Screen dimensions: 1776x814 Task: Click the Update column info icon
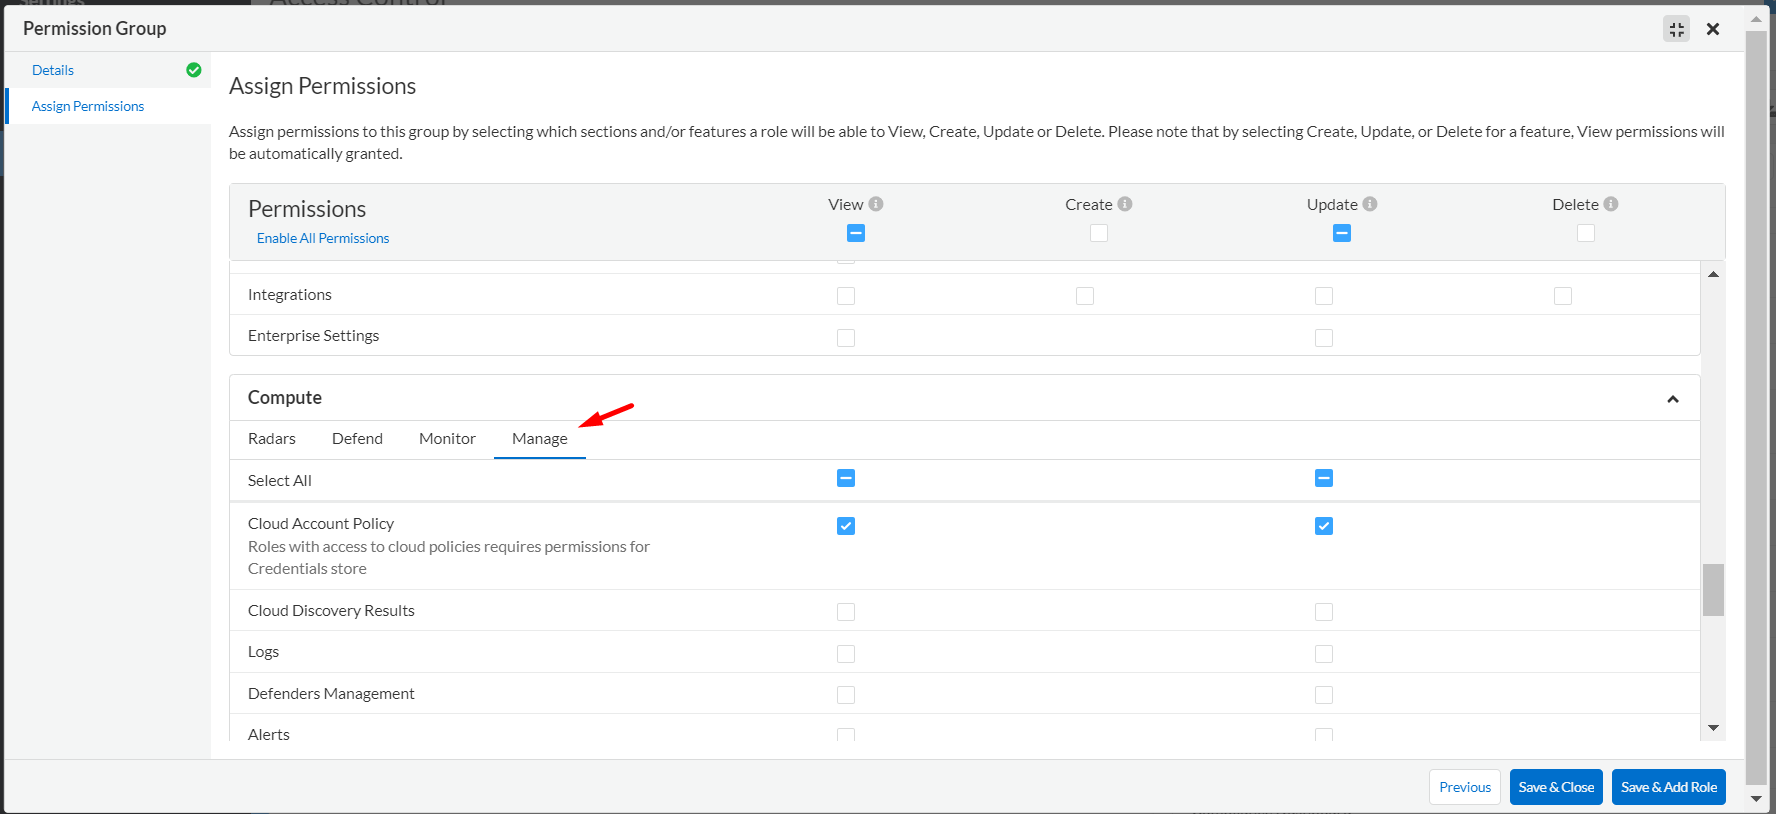[x=1370, y=204]
